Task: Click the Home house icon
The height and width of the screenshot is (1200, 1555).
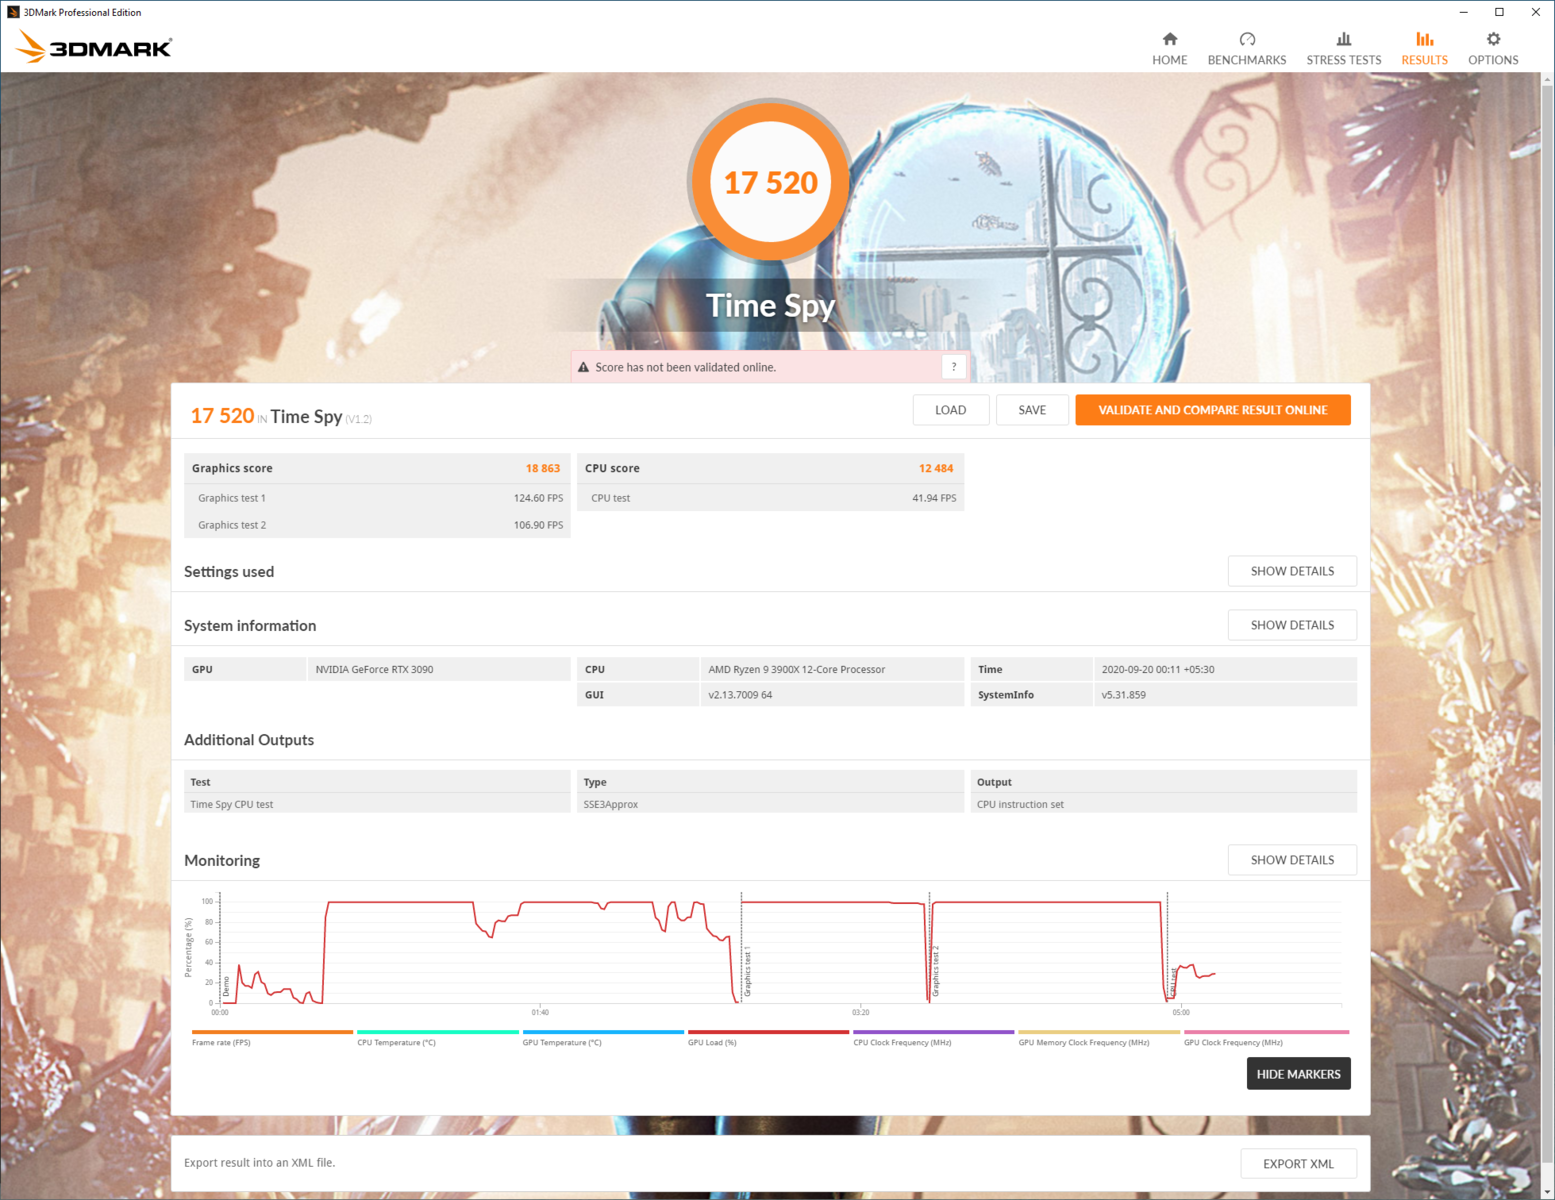Action: 1169,39
